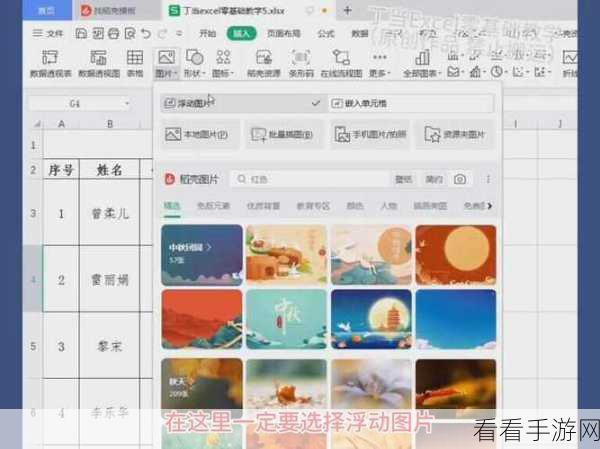Click the wallpaper (壁纸) search tag
Image resolution: width=600 pixels, height=449 pixels.
click(404, 179)
